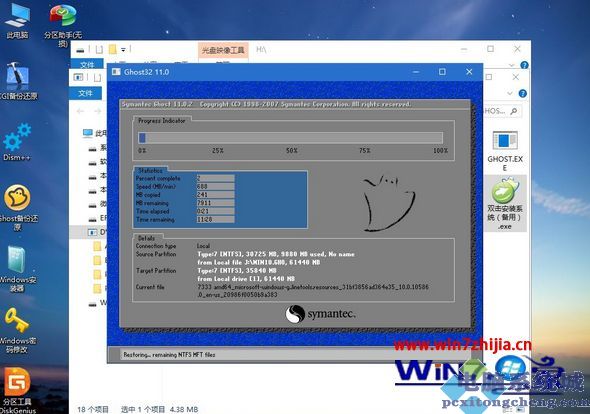Open the Dism++ desktop shortcut
Screen dimensions: 590x414
(x=17, y=142)
